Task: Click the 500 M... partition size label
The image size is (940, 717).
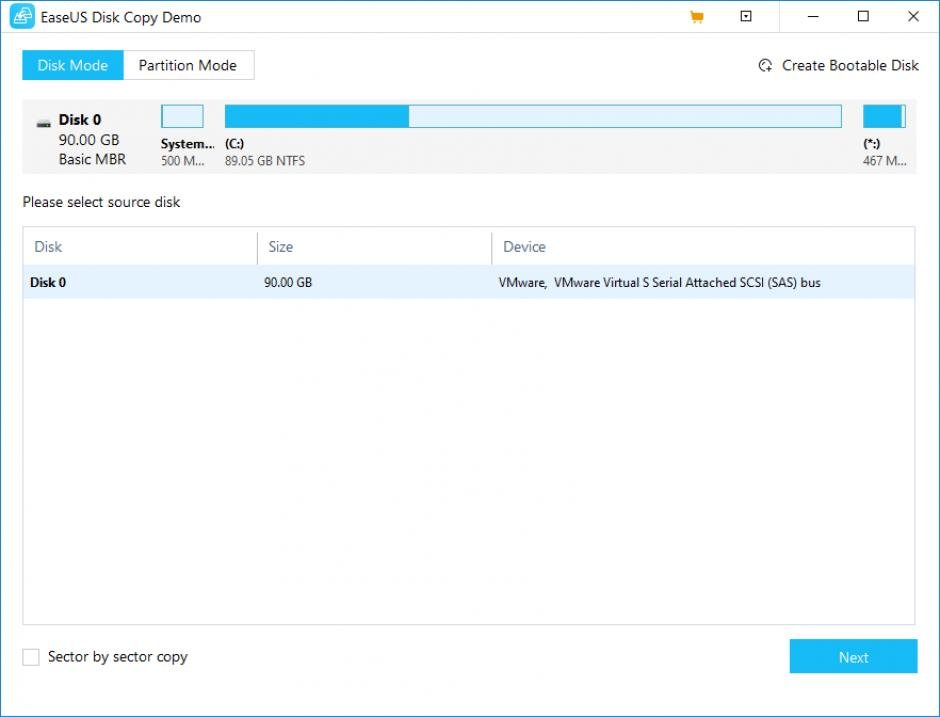Action: 182,161
